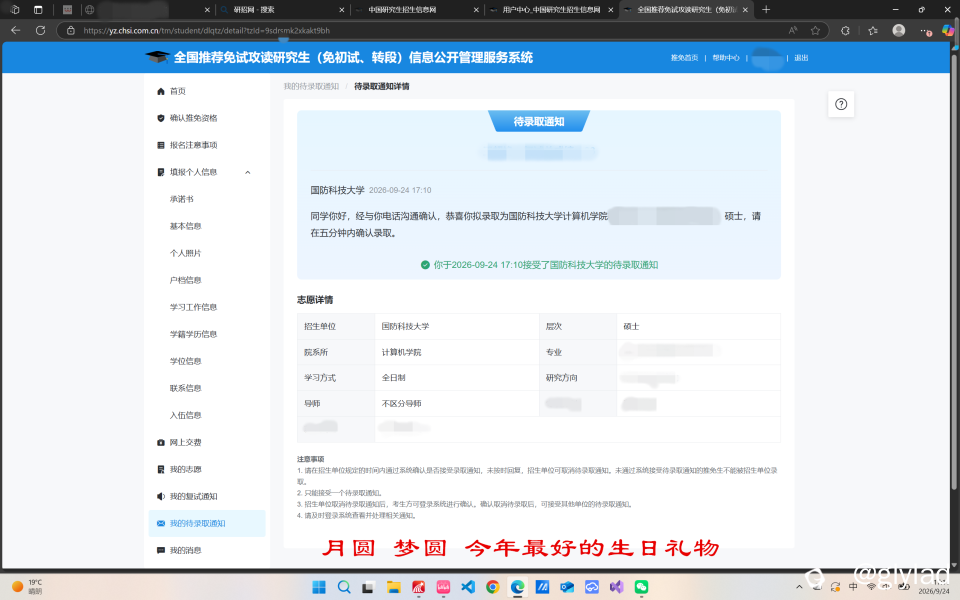Click 计算机学院 cell in 院系所 row
Image resolution: width=960 pixels, height=600 pixels.
(402, 352)
